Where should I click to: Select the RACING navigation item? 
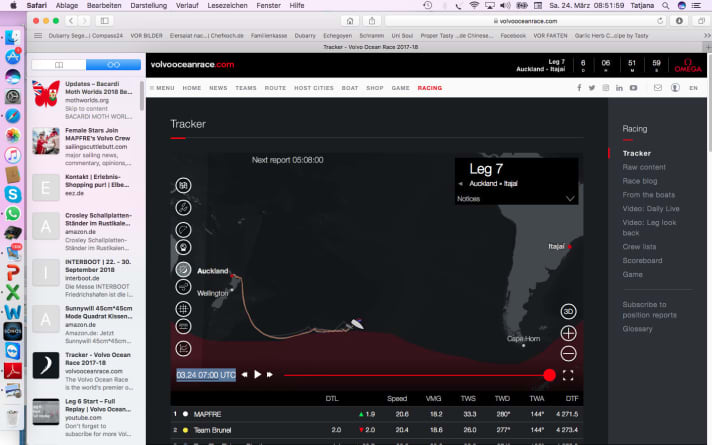click(x=430, y=88)
